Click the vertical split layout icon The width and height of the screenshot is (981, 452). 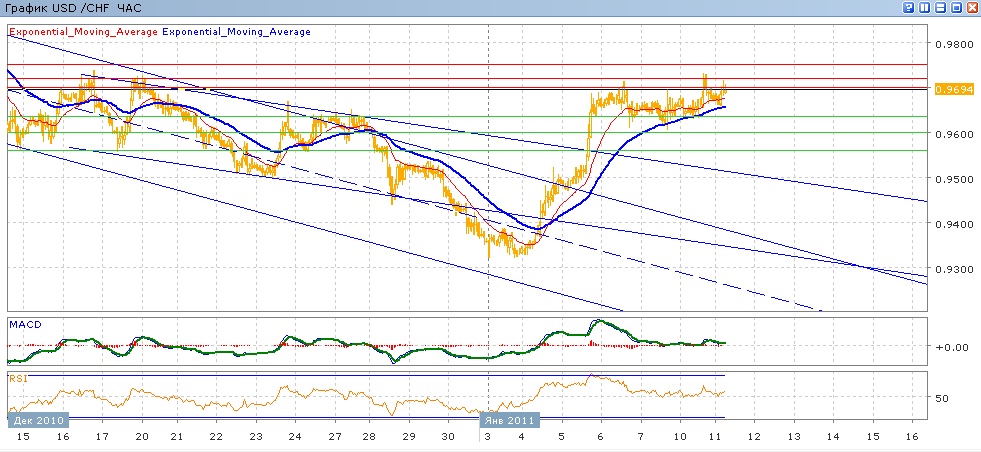925,8
